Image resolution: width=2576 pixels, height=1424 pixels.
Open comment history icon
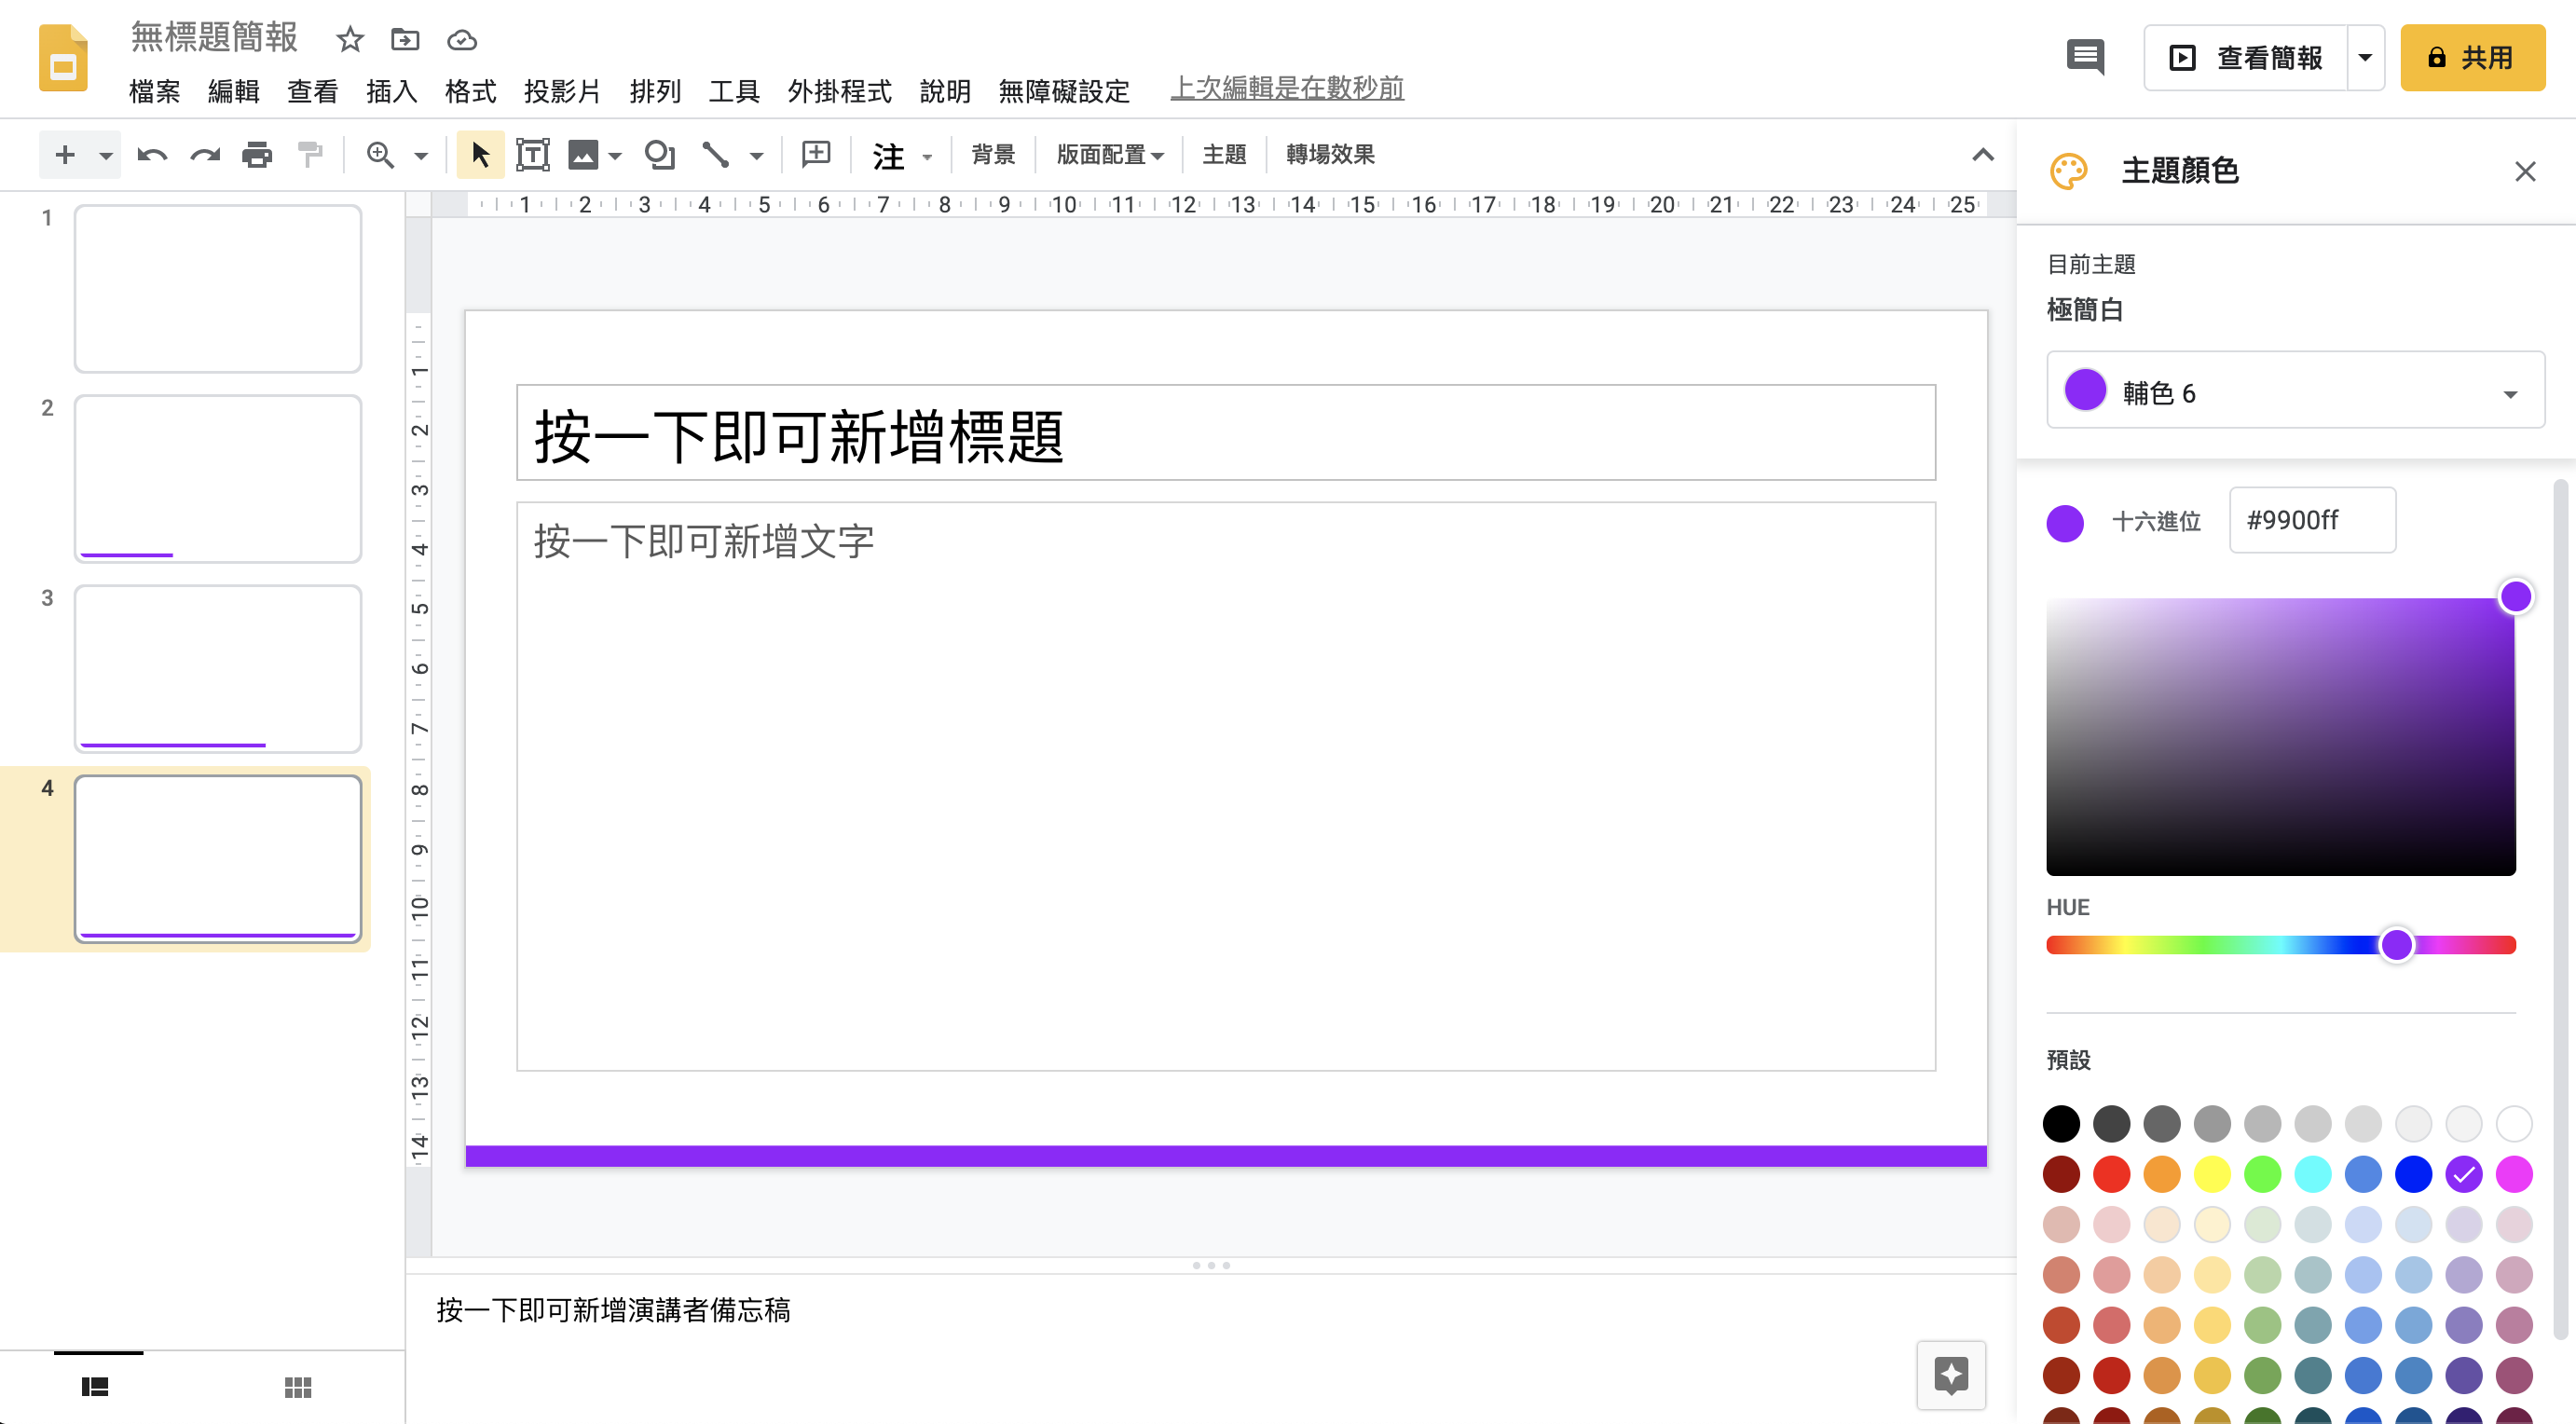(x=2085, y=58)
